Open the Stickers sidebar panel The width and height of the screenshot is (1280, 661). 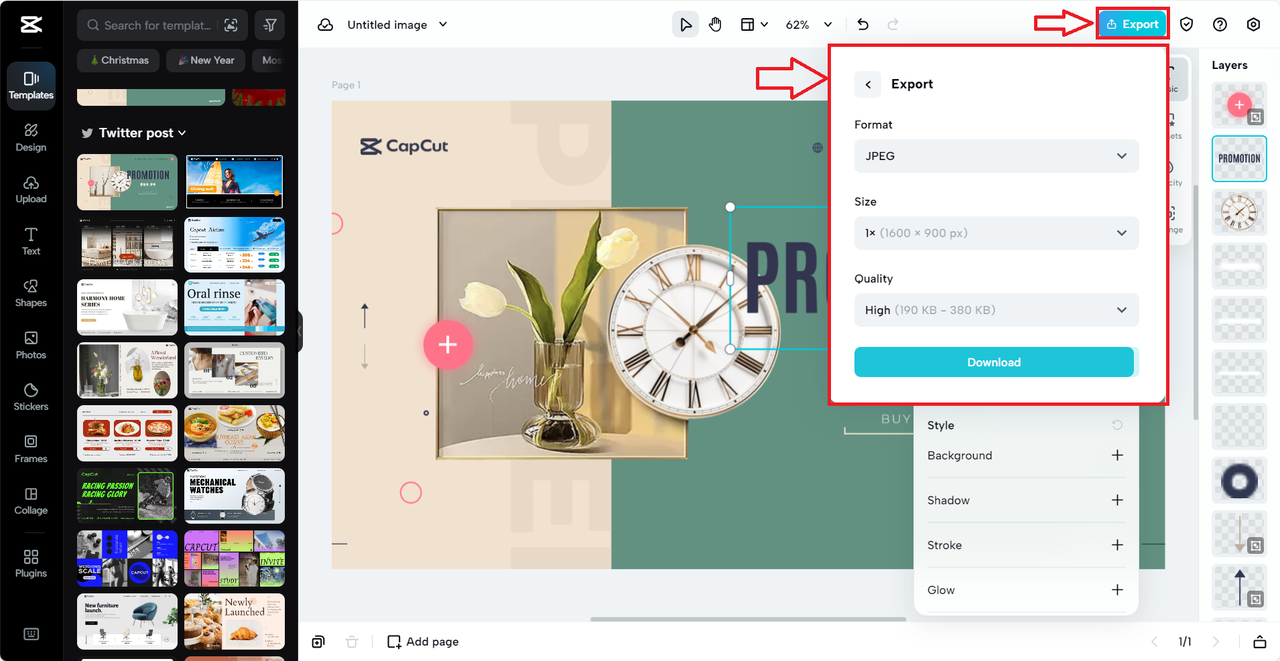pos(31,397)
